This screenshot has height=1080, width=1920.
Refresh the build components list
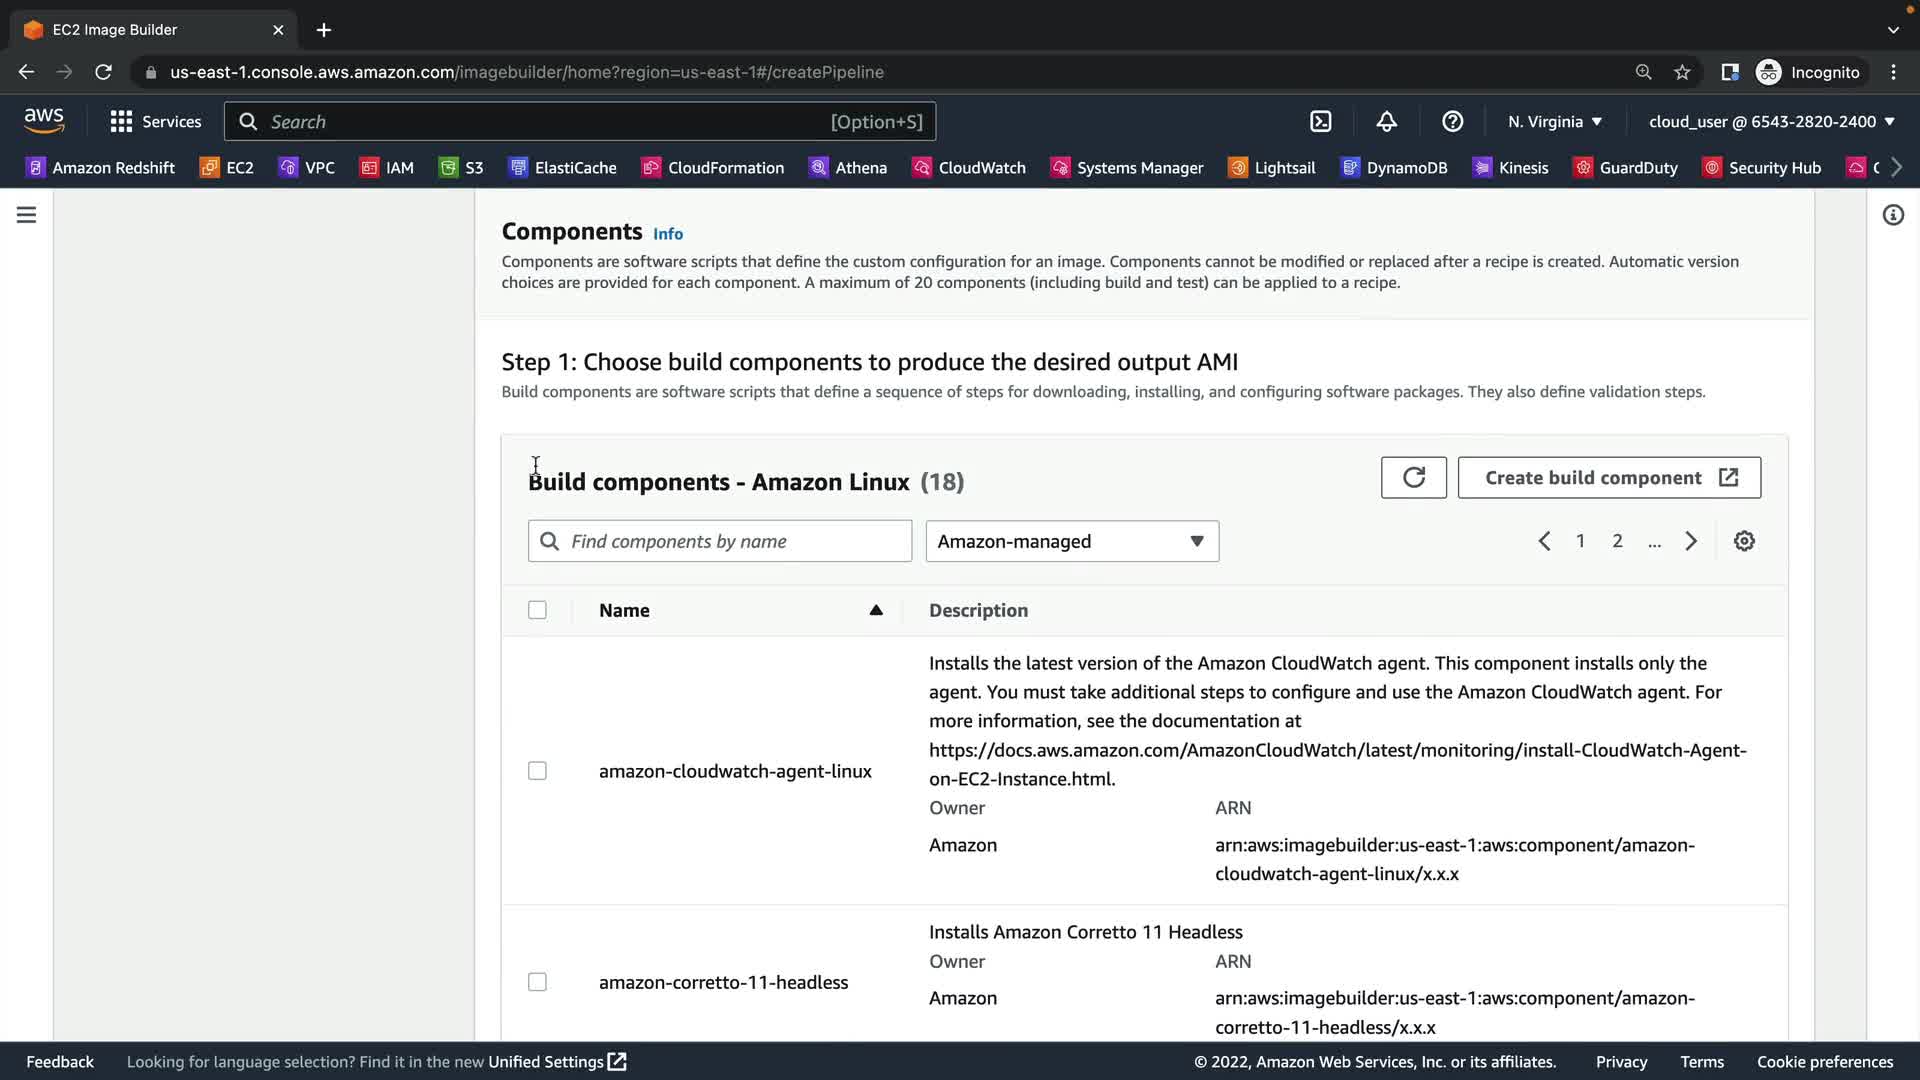point(1413,478)
